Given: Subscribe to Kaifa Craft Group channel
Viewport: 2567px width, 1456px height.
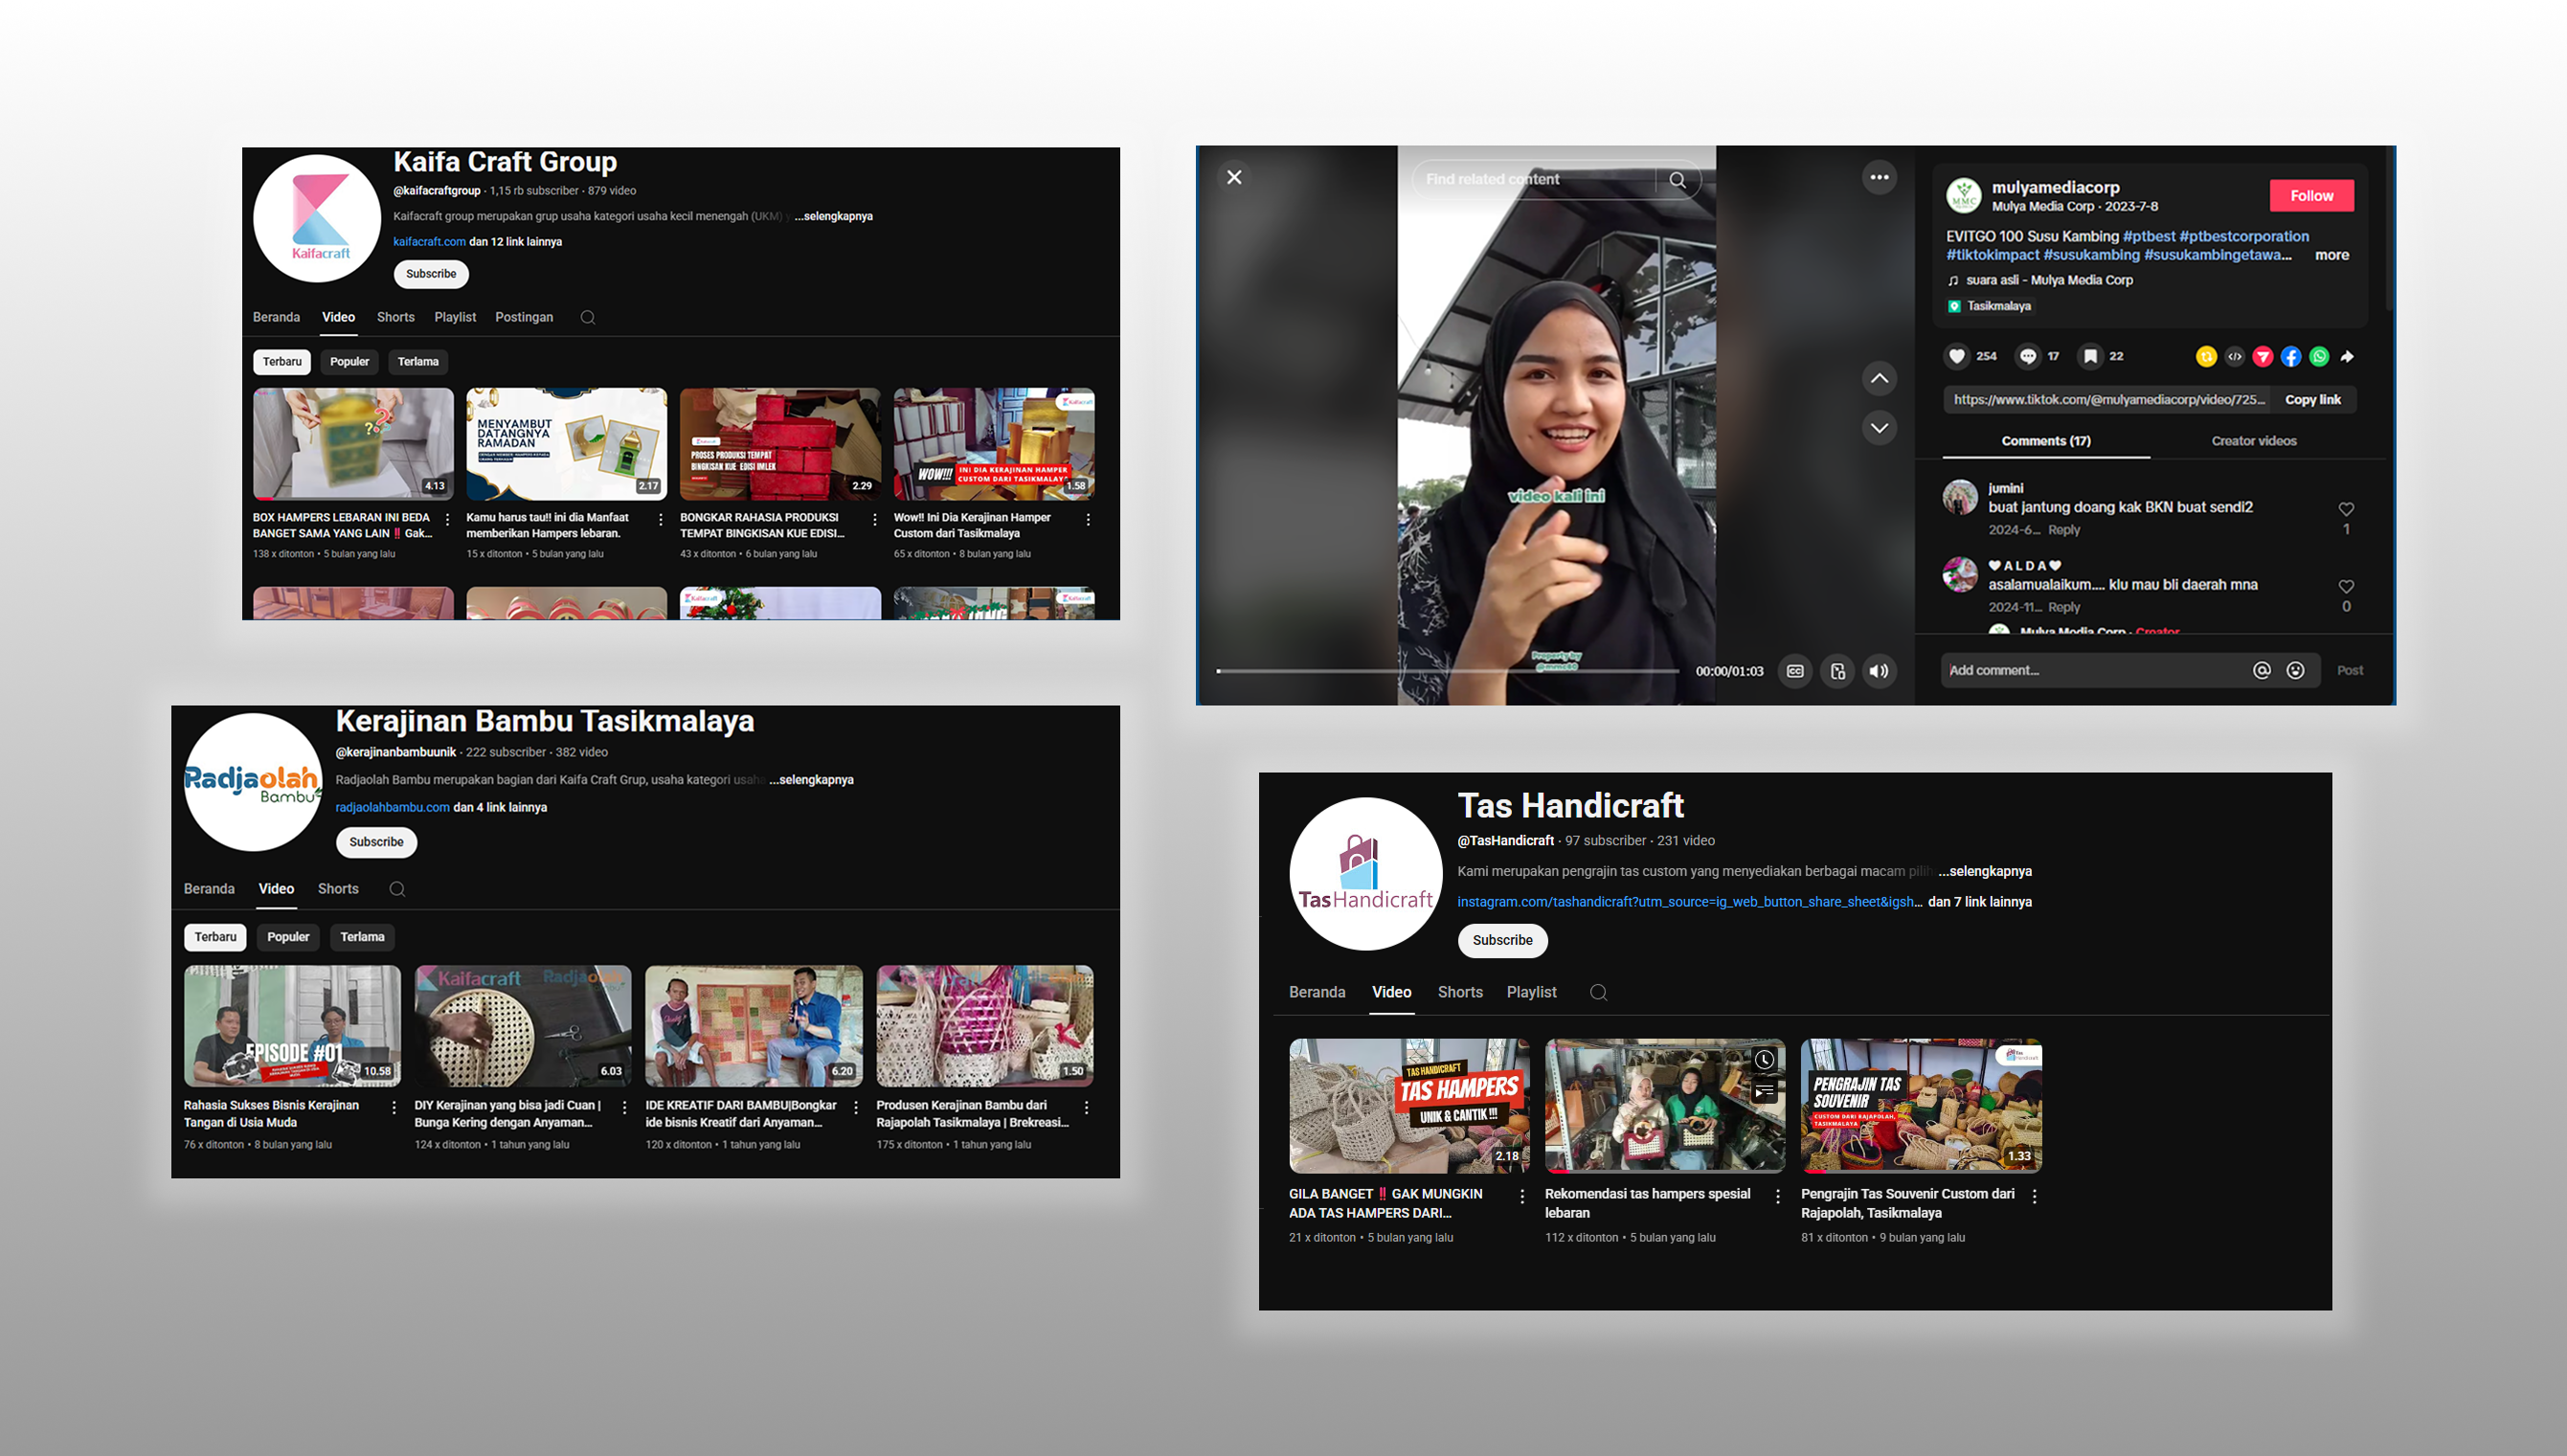Looking at the screenshot, I should click(431, 274).
